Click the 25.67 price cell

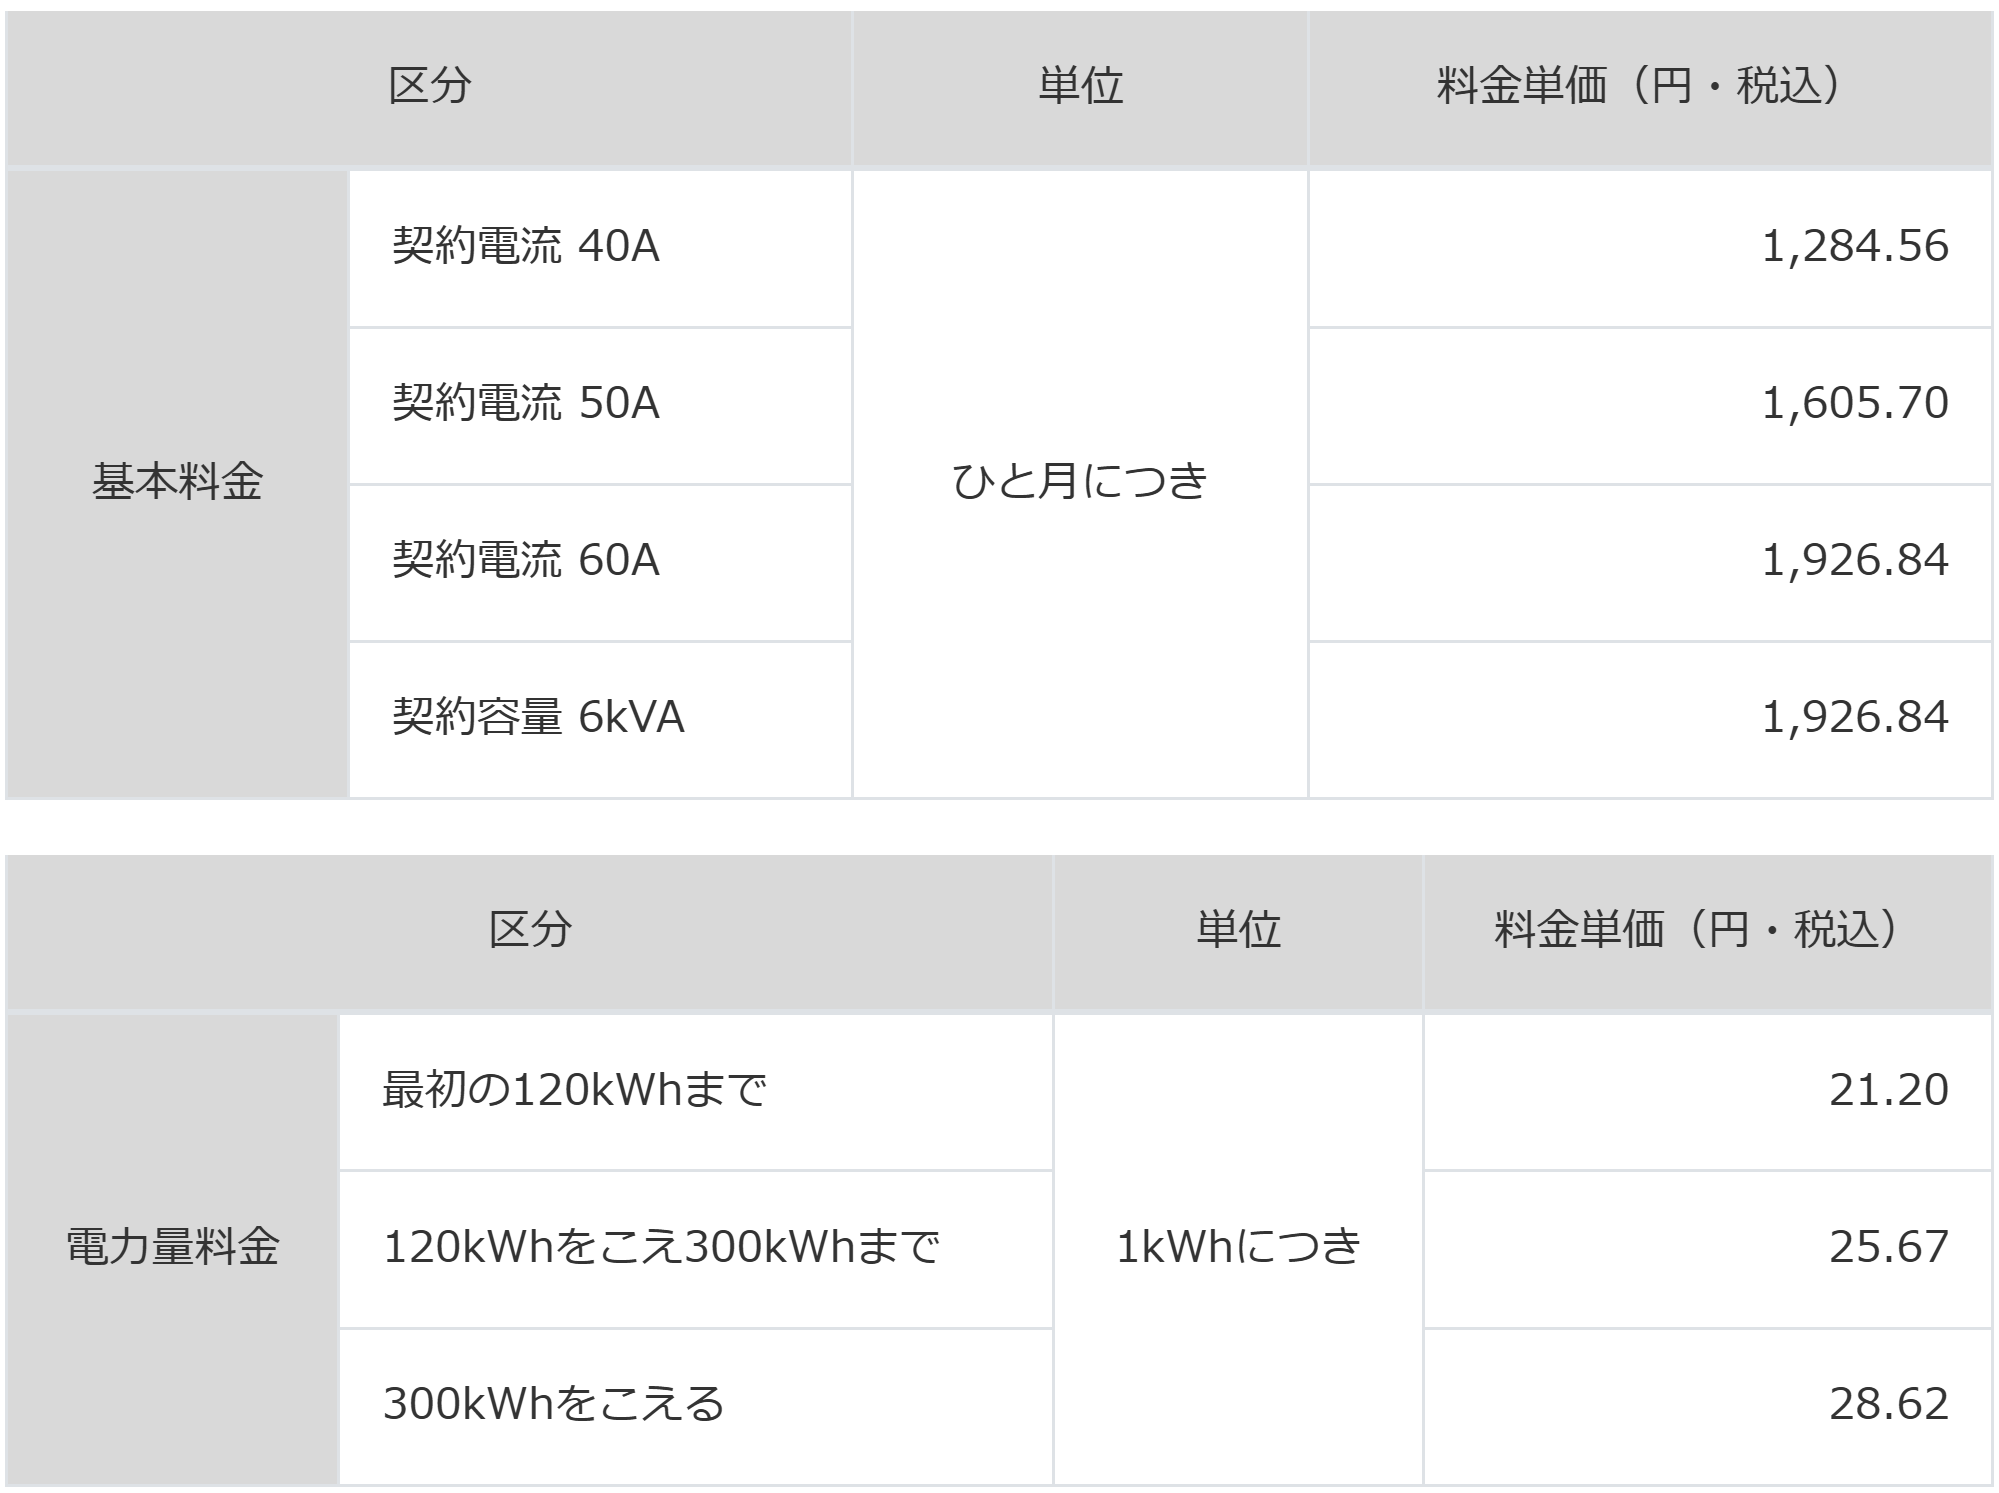[1708, 1248]
